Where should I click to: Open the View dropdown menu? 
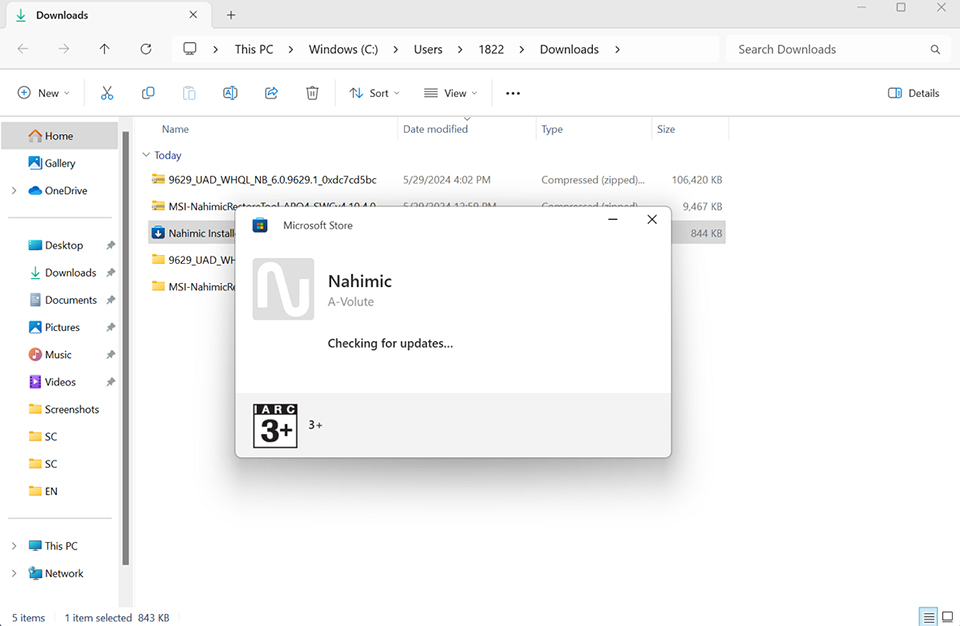(x=450, y=93)
